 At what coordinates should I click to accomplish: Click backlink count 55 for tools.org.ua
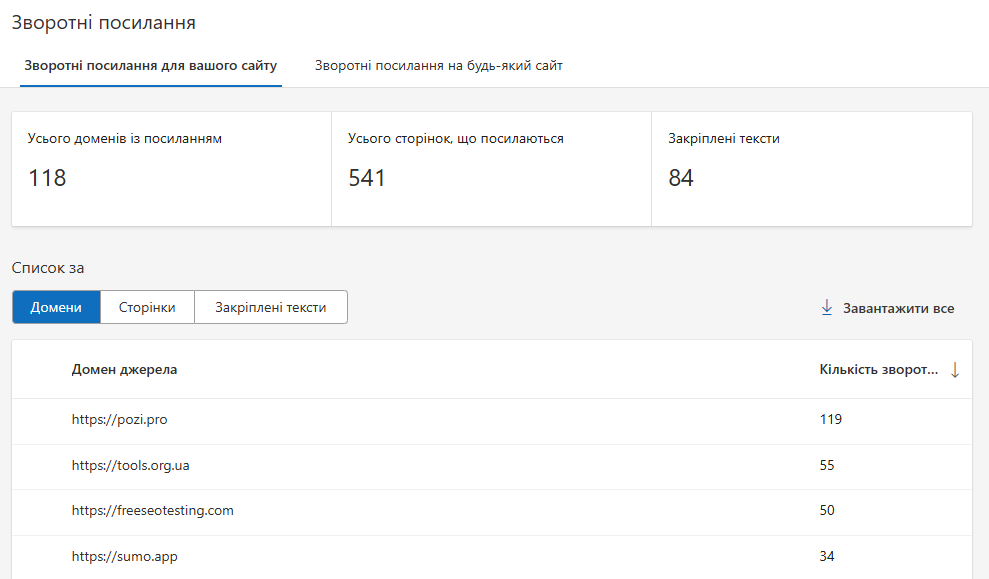coord(826,465)
